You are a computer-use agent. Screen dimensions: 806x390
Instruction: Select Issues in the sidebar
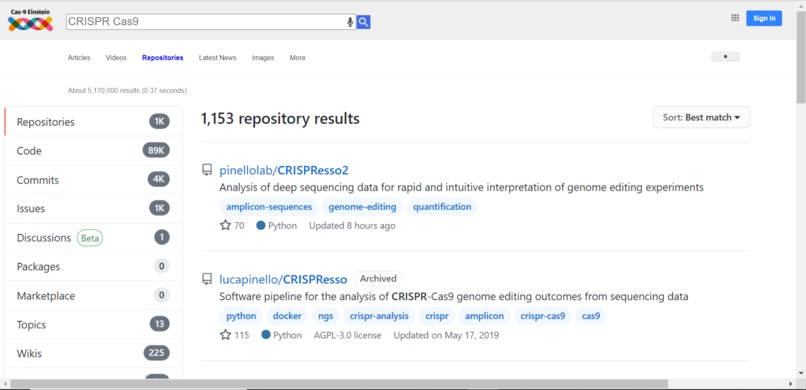93,209
